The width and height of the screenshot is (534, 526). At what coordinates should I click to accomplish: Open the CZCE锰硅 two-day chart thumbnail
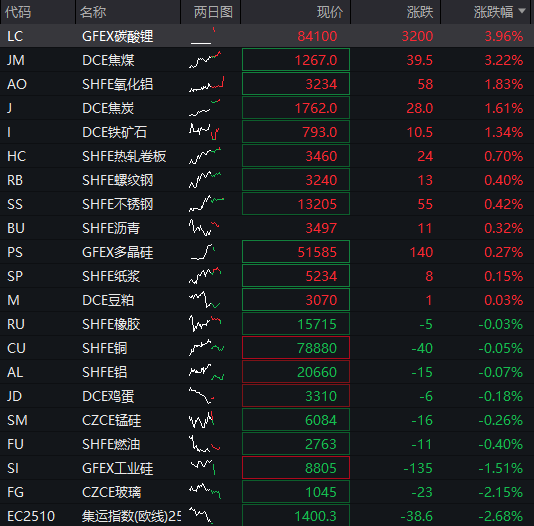201,420
